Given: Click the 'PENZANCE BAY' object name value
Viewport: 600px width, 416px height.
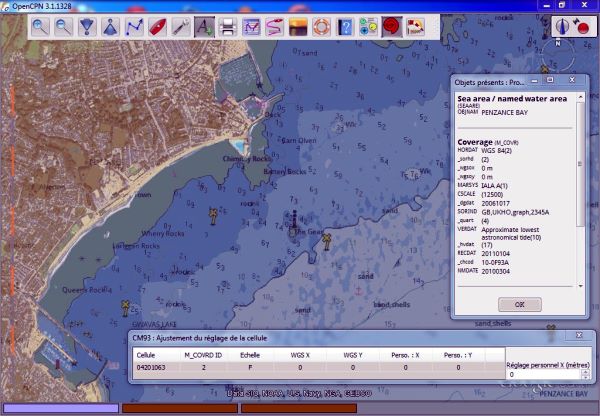Looking at the screenshot, I should pyautogui.click(x=504, y=113).
